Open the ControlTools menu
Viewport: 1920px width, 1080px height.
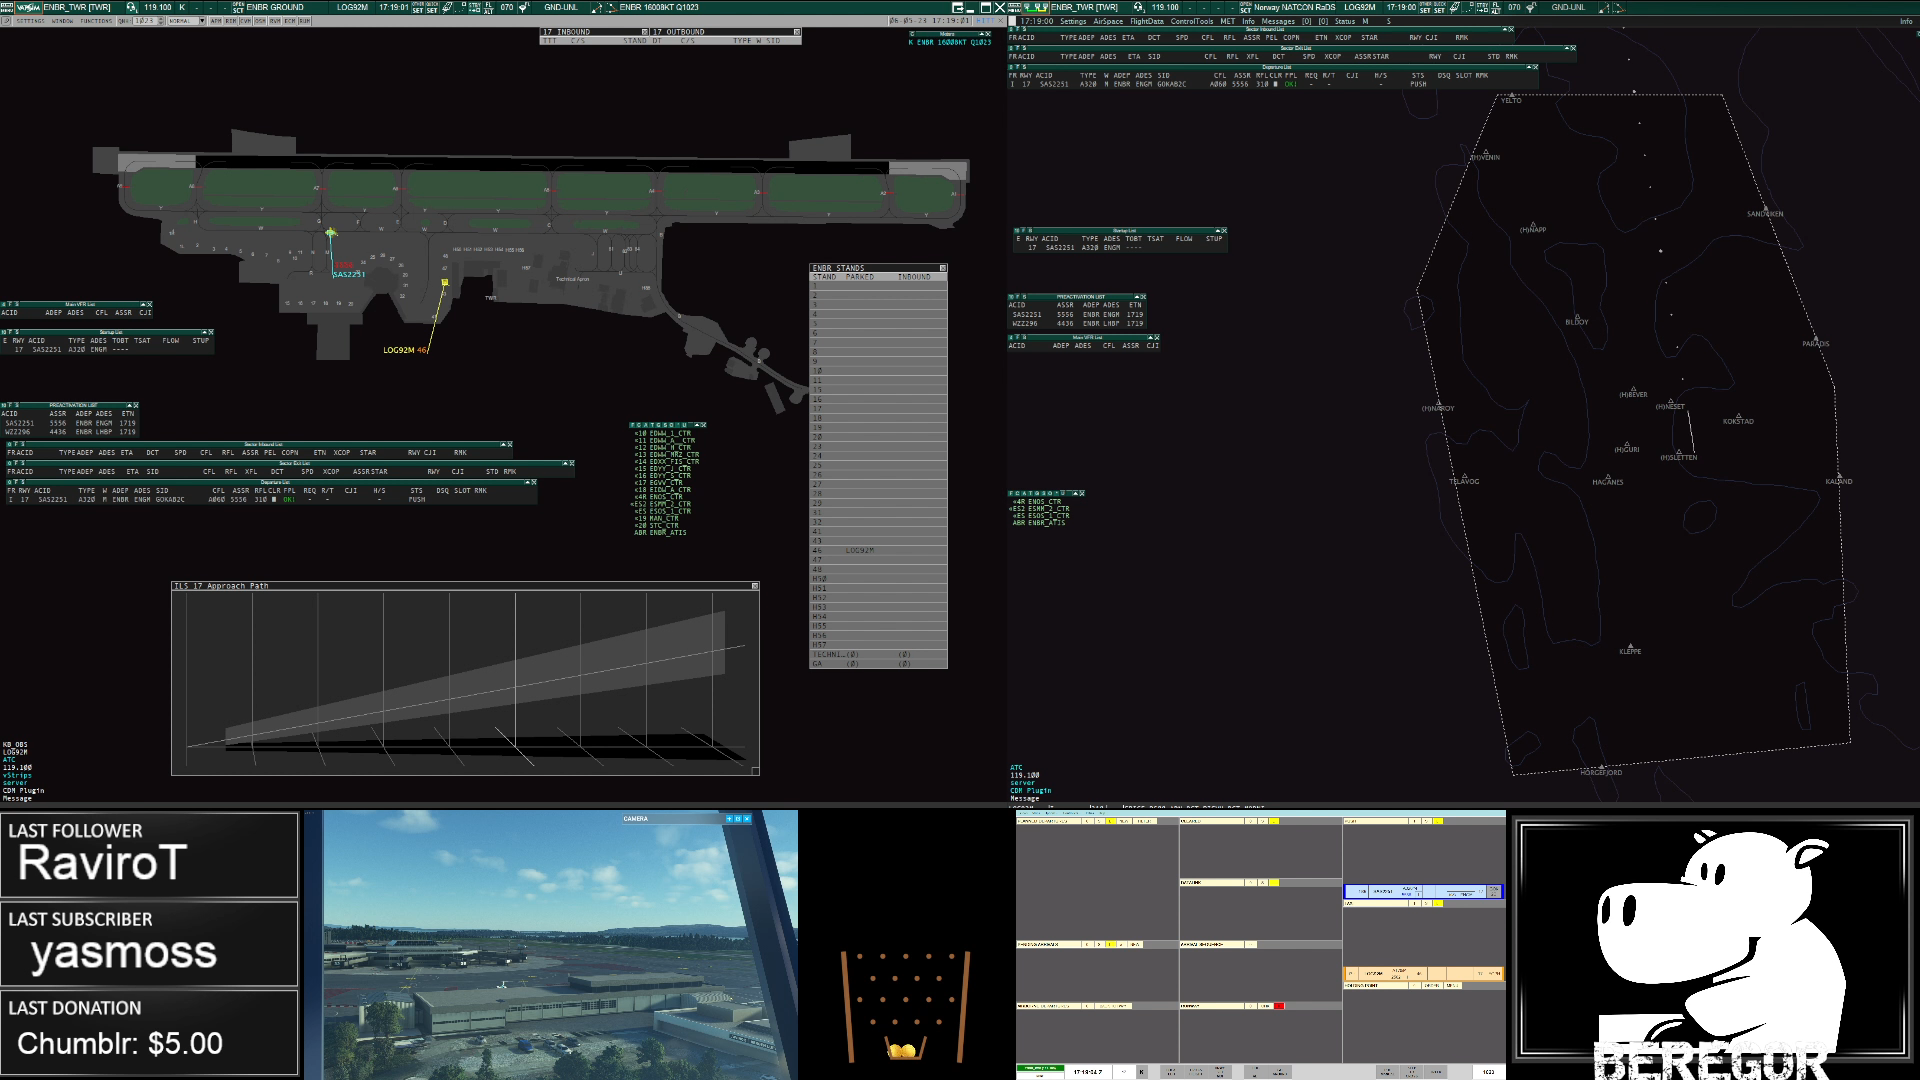pos(1191,21)
